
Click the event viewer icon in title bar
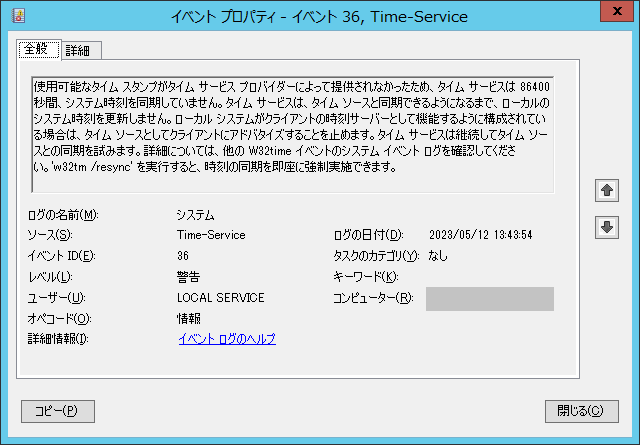[x=18, y=16]
